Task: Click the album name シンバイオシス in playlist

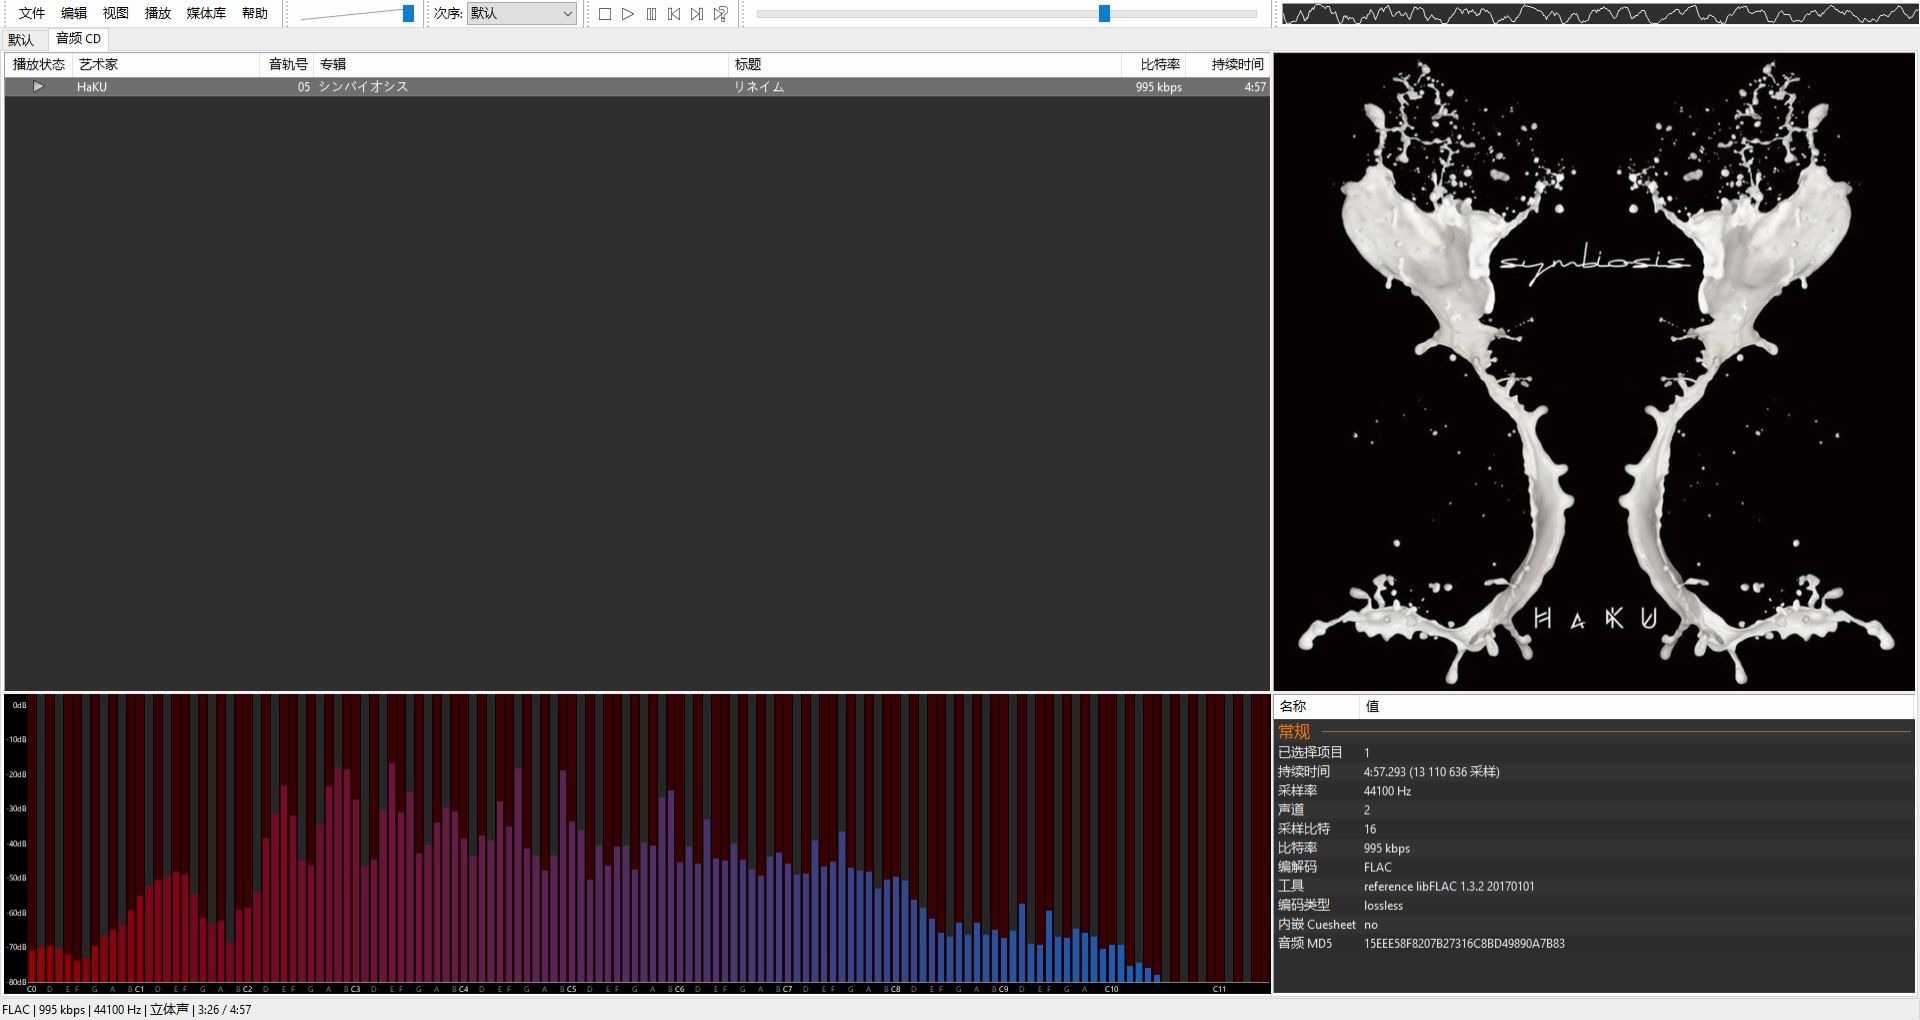Action: [363, 87]
